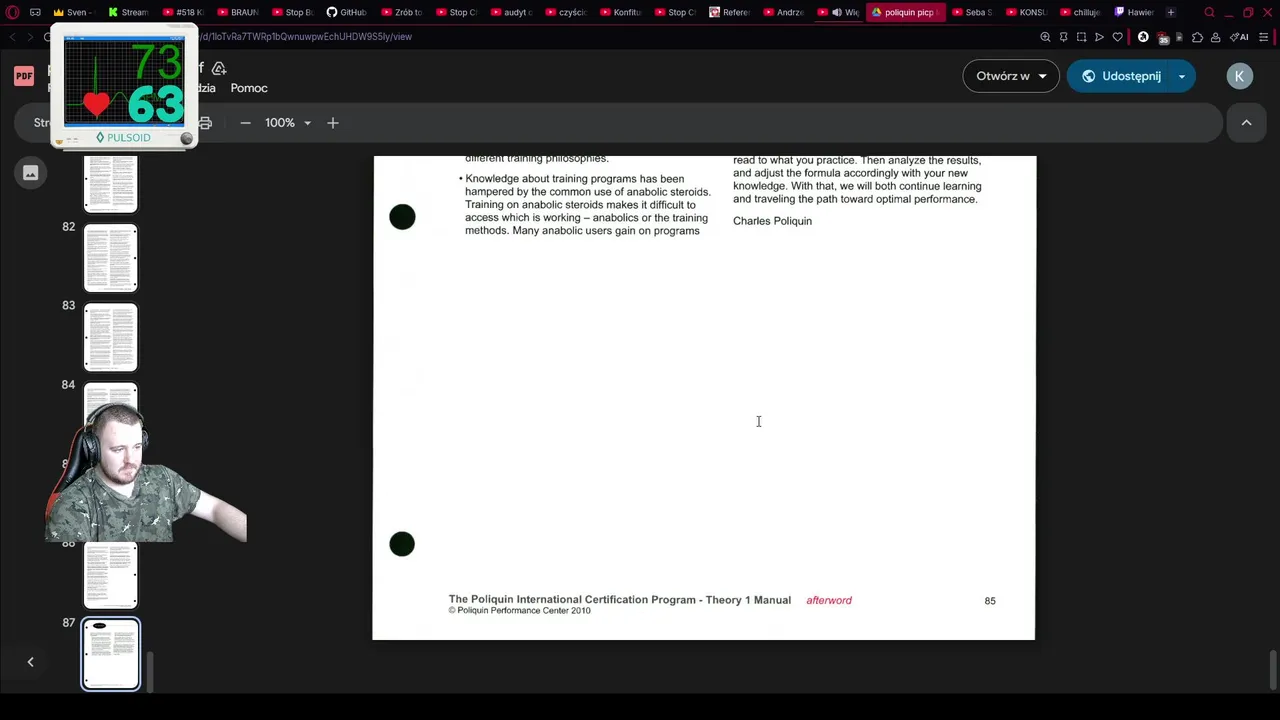Click the red "afterword" footer text
This screenshot has height=720, width=1280.
[x=829, y=600]
